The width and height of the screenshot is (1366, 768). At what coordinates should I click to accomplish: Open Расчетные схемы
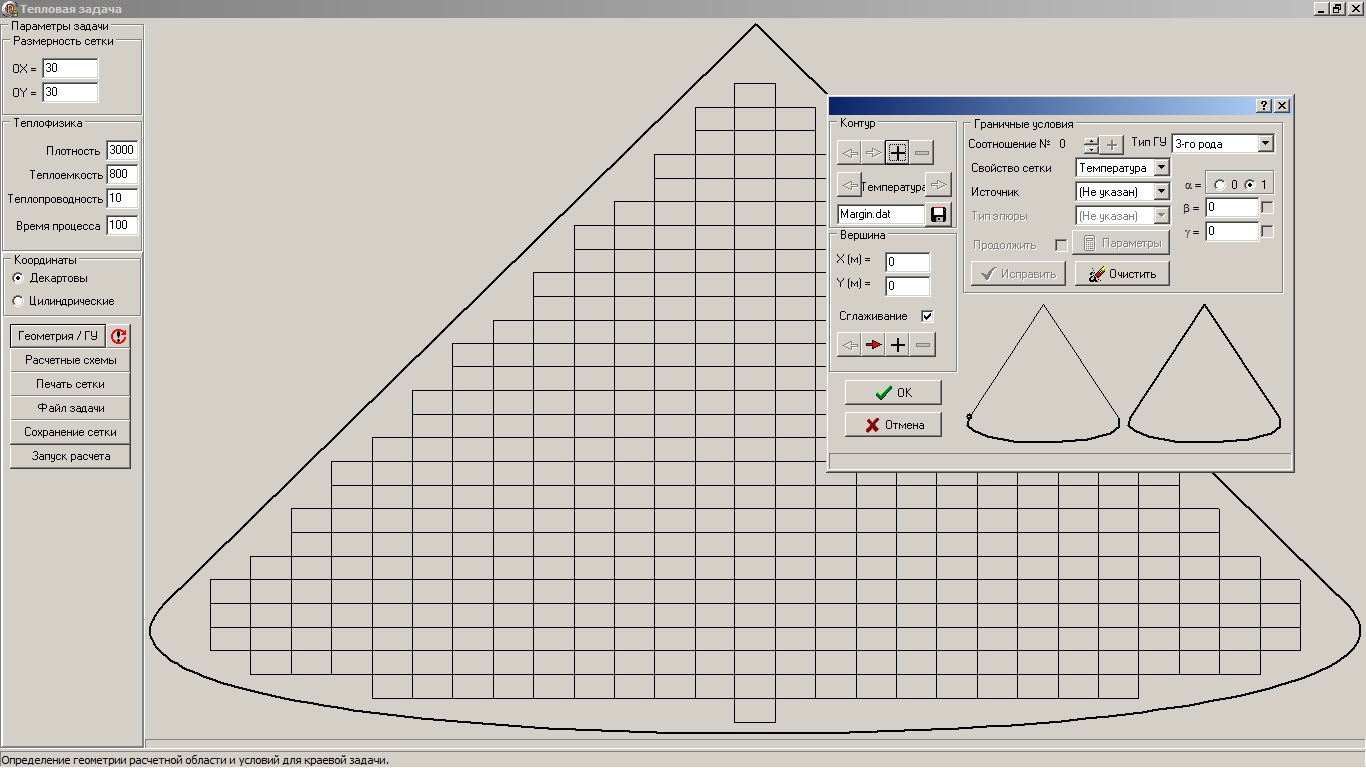point(70,360)
